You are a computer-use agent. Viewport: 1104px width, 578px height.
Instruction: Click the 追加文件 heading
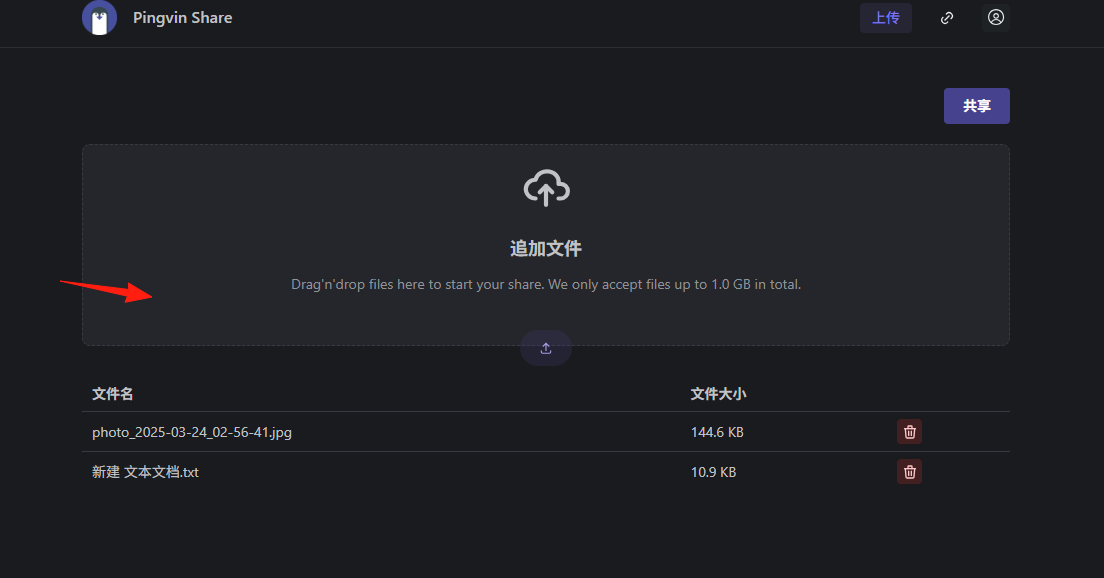click(546, 249)
